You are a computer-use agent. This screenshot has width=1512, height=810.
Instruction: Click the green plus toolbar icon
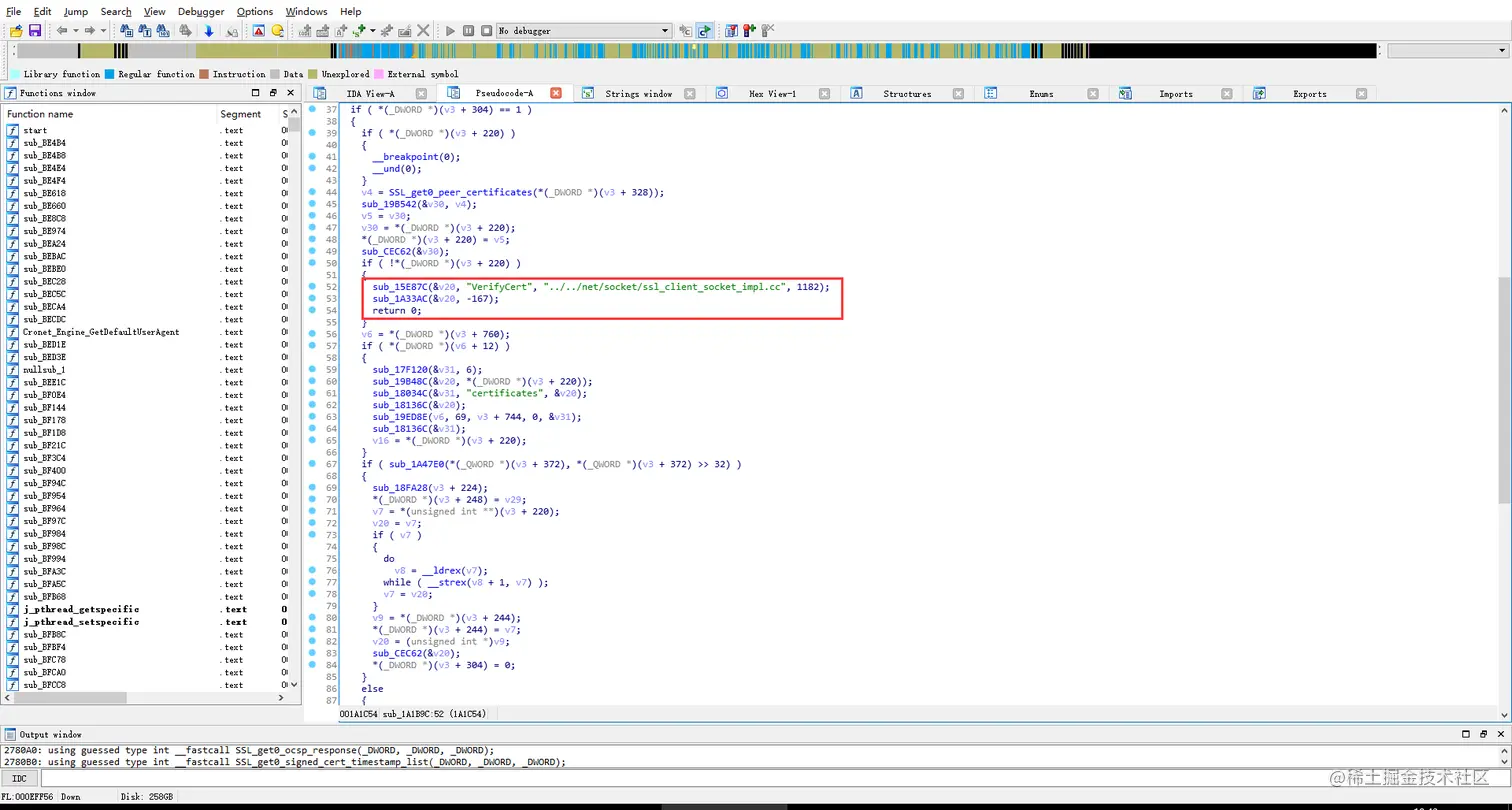pos(359,31)
